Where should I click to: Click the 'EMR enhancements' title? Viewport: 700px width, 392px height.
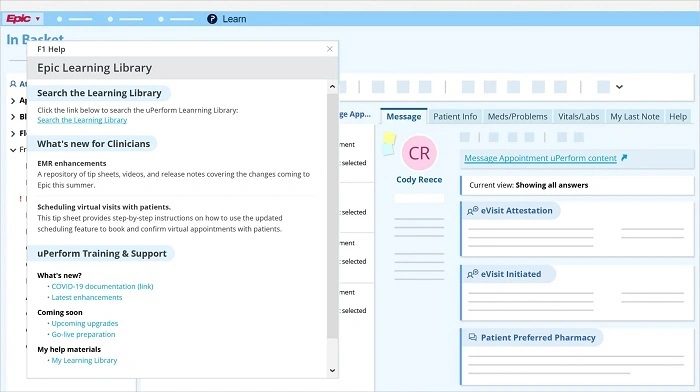click(72, 163)
